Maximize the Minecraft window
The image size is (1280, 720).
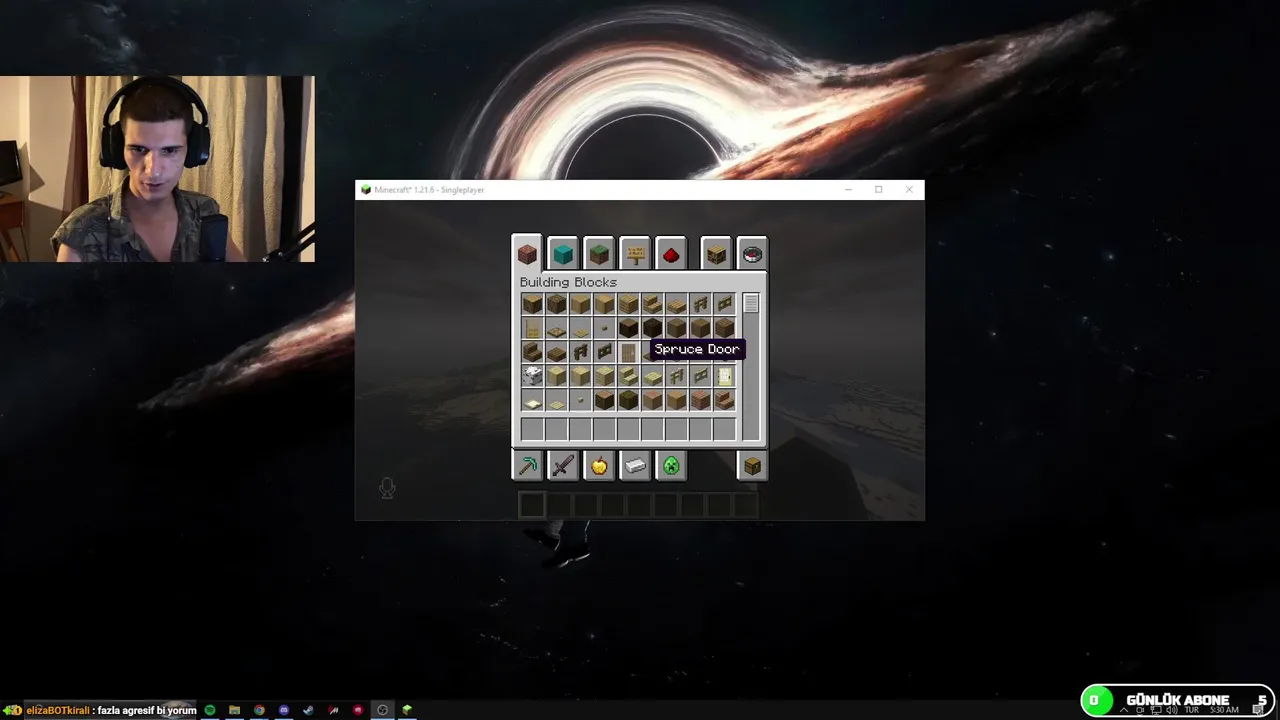878,189
